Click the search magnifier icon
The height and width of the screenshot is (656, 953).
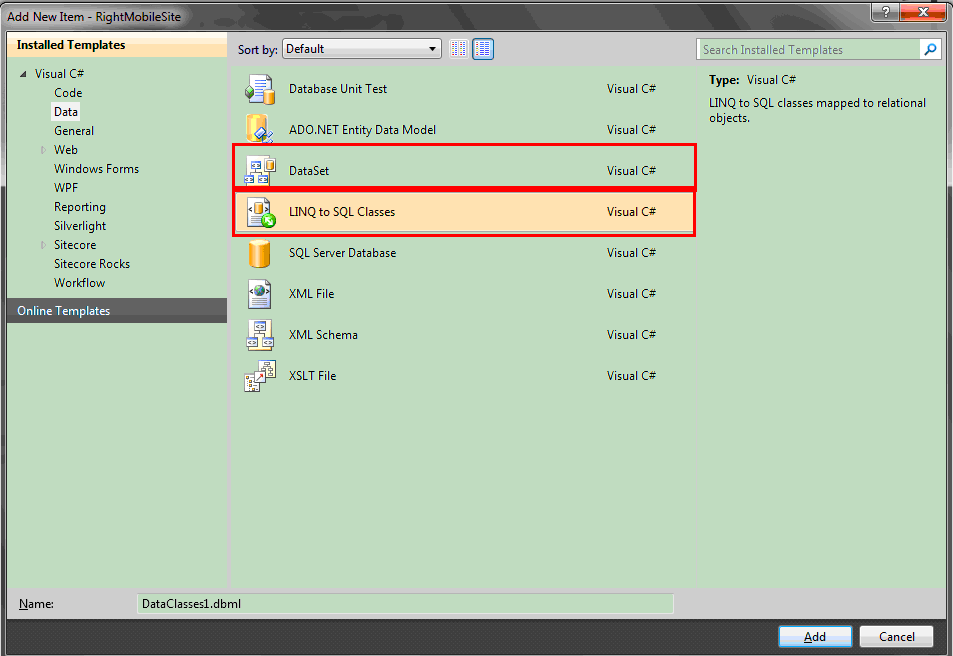930,49
